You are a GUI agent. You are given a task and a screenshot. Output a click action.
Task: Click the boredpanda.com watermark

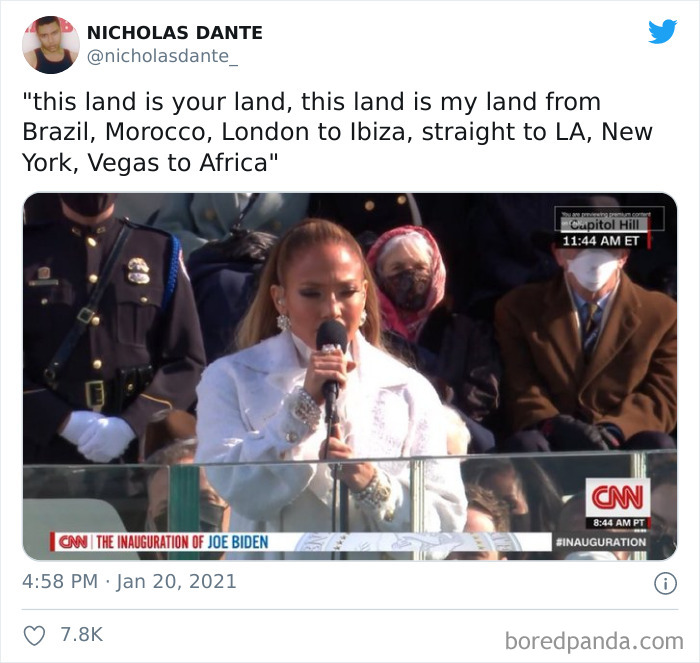[594, 641]
